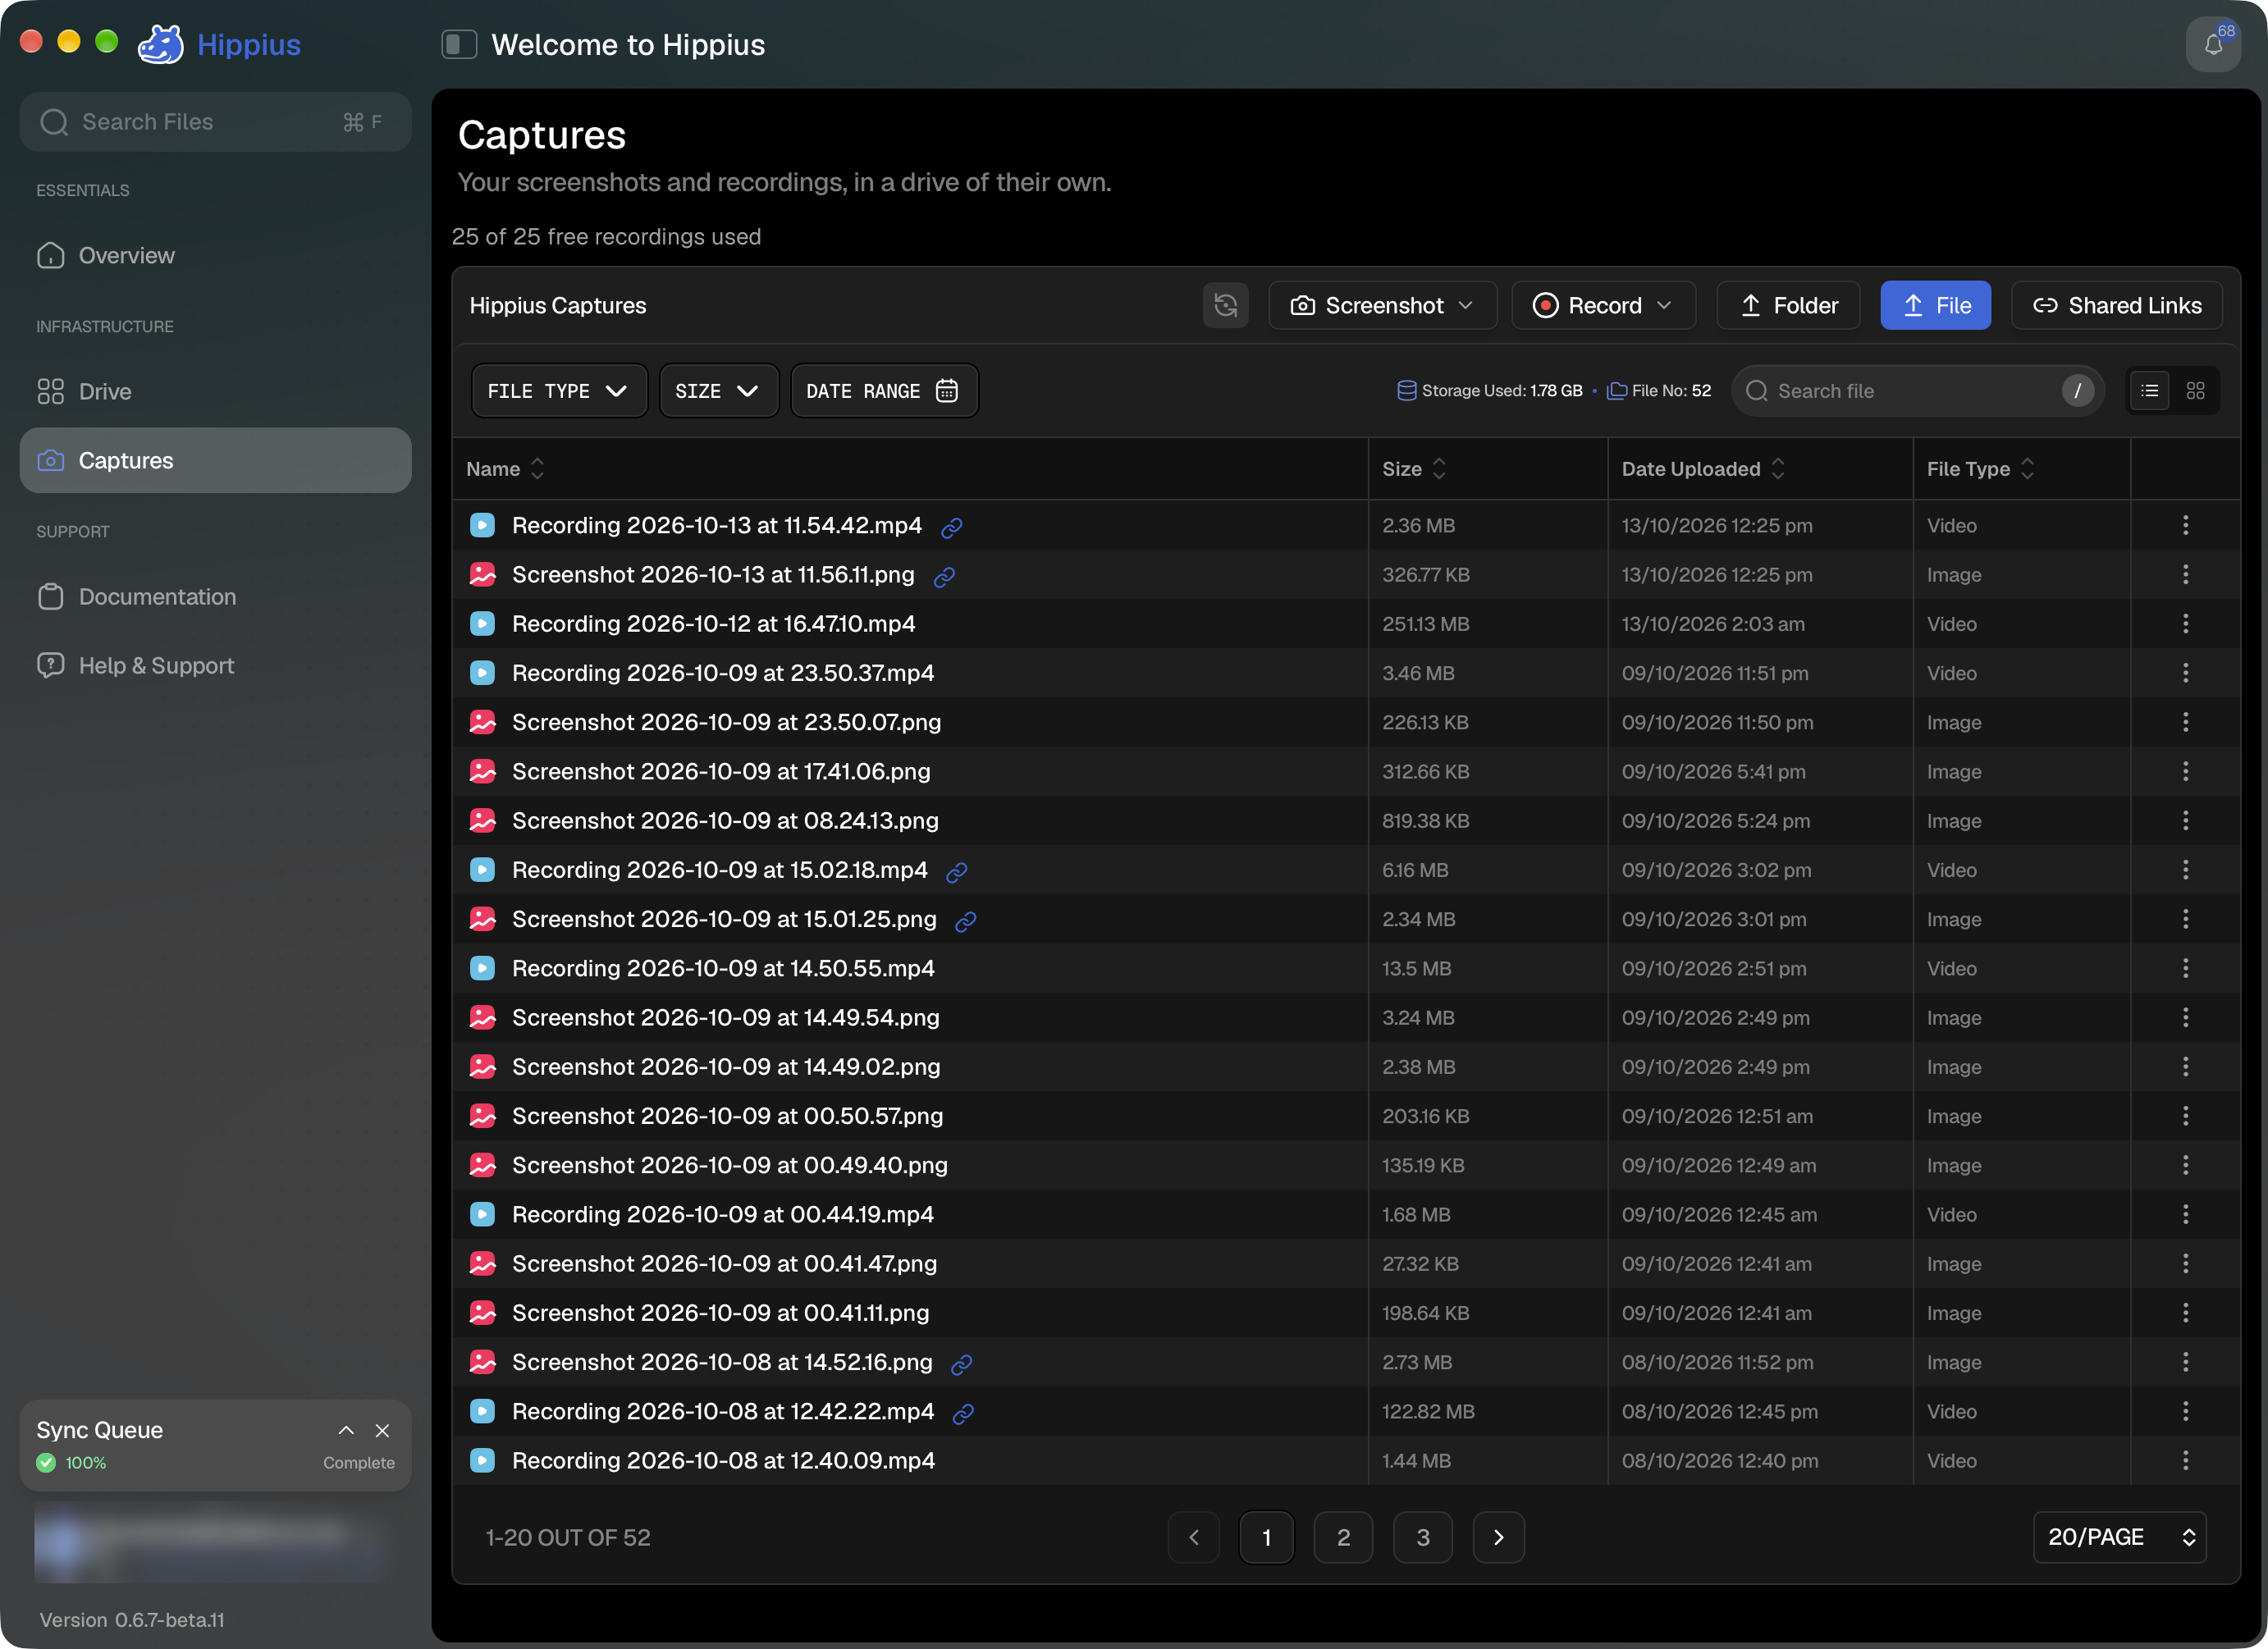Go to page 3

click(x=1422, y=1537)
